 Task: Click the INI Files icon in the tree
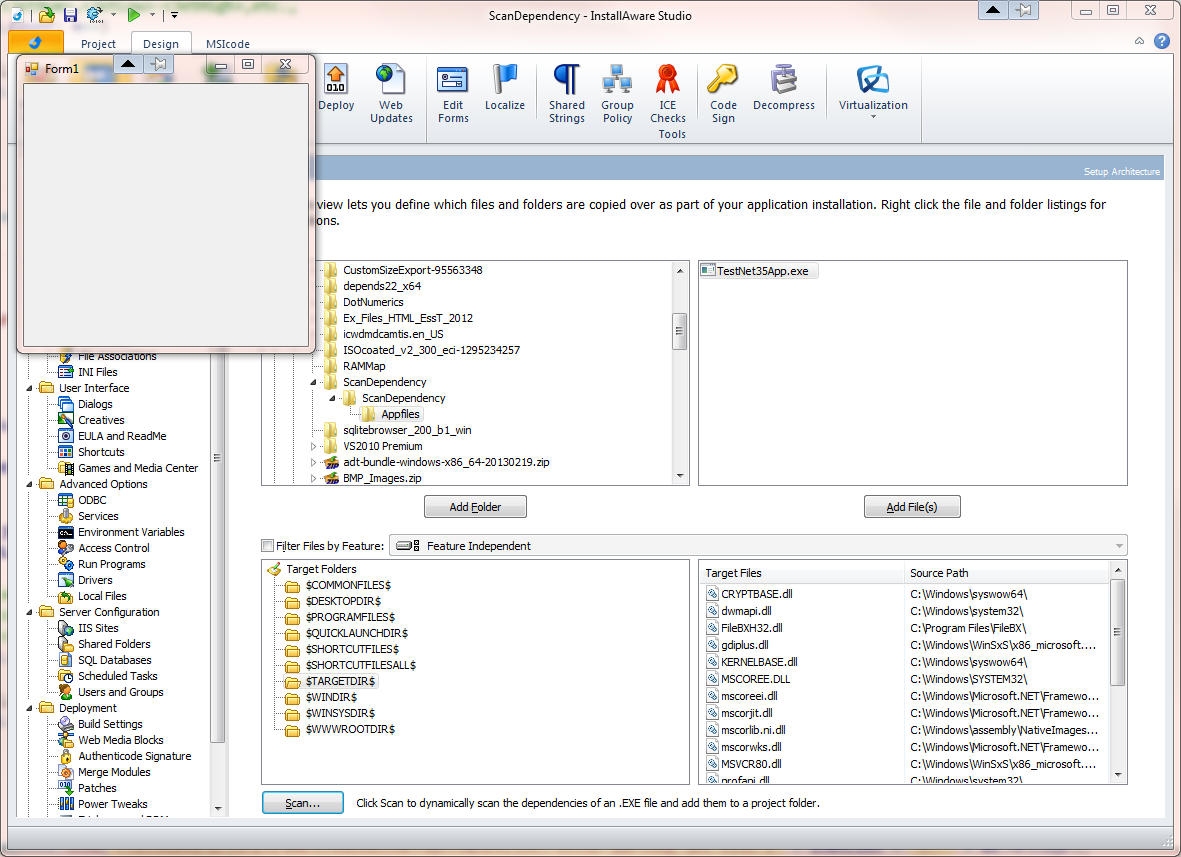pos(66,372)
